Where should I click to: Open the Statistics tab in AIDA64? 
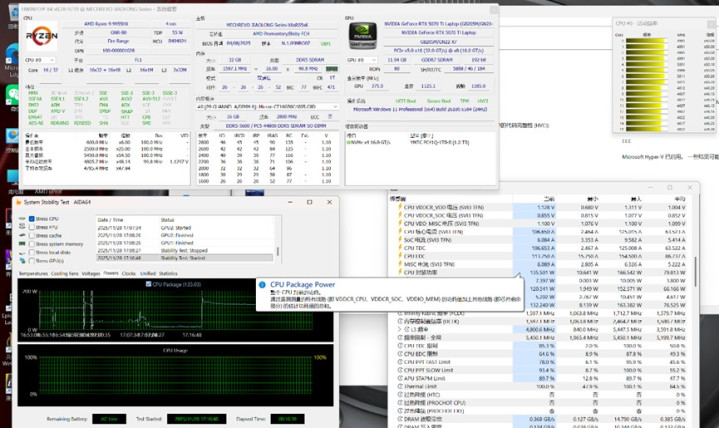point(170,272)
